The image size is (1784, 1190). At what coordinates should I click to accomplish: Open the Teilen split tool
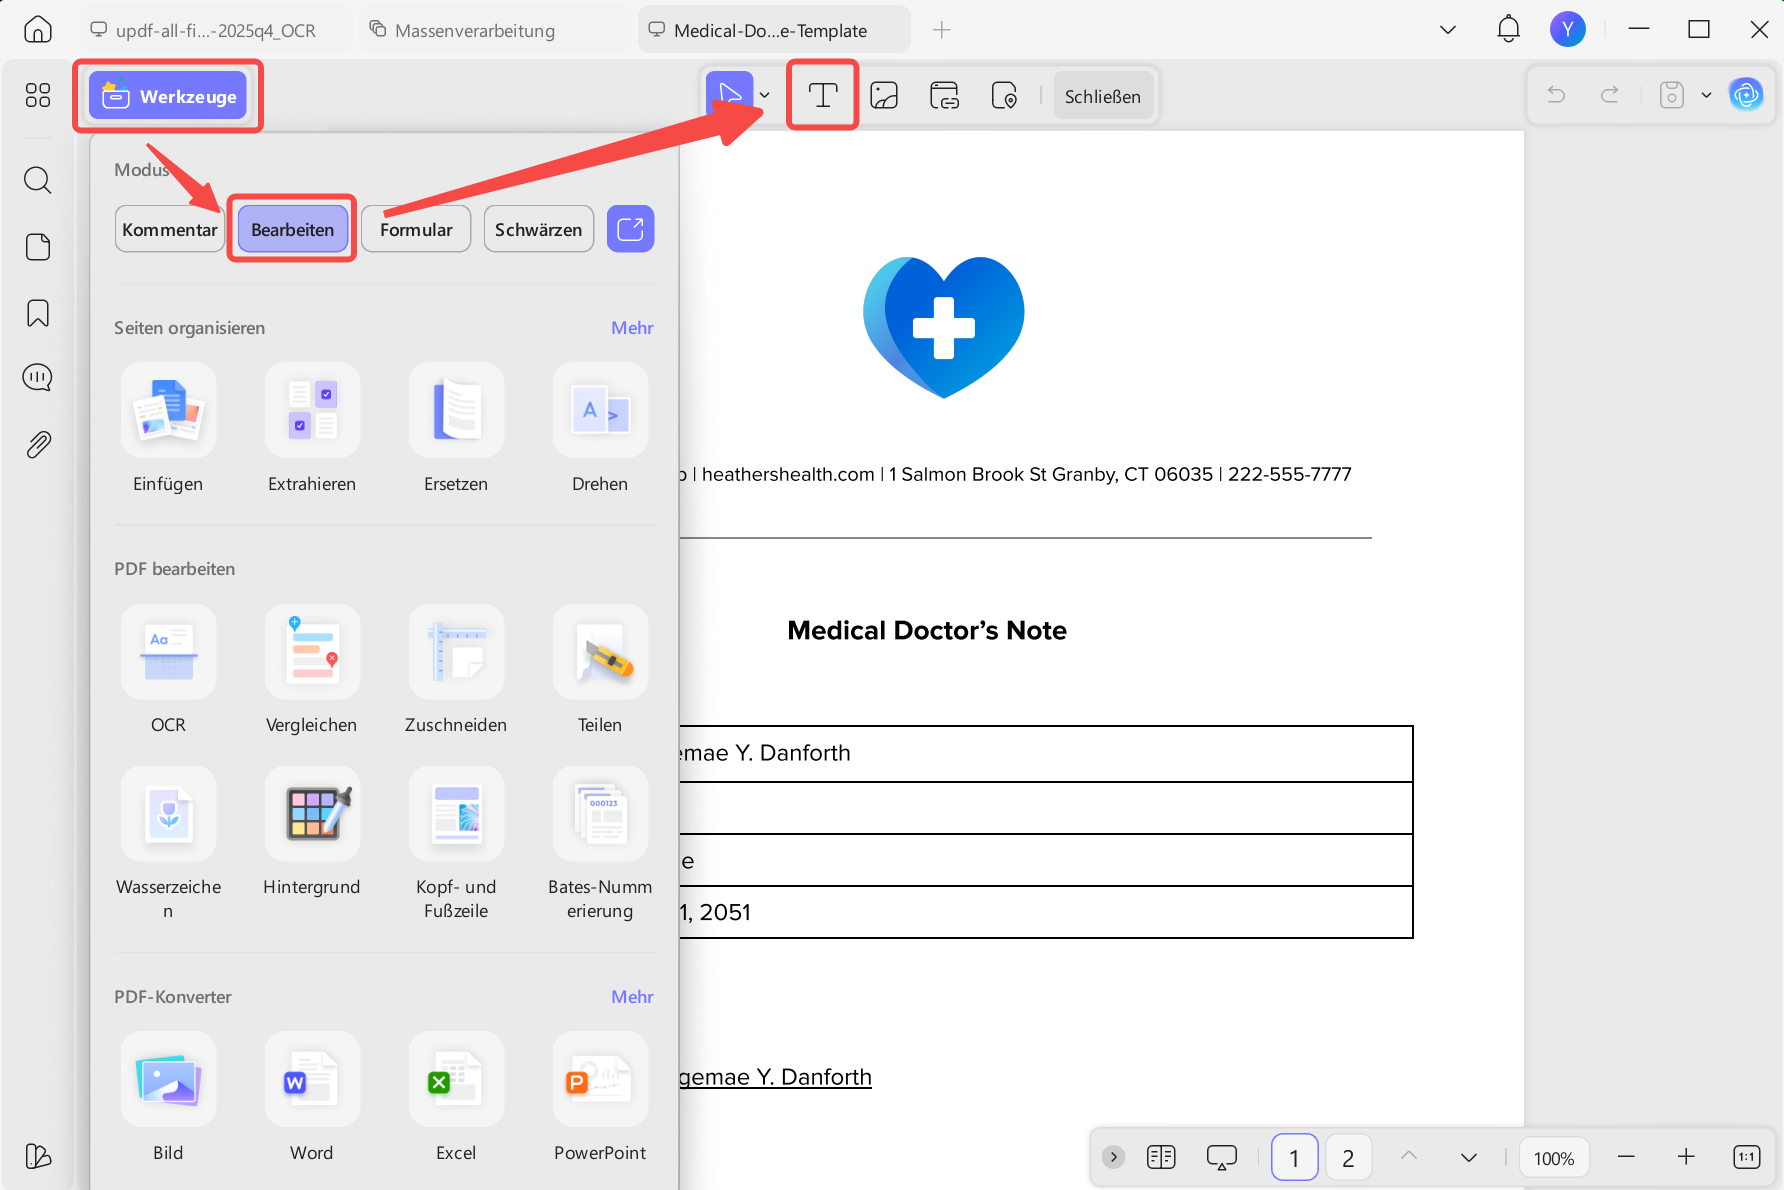click(600, 670)
